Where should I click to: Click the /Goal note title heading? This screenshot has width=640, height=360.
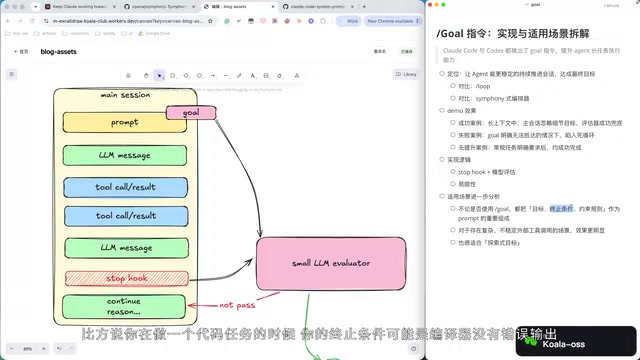click(513, 33)
